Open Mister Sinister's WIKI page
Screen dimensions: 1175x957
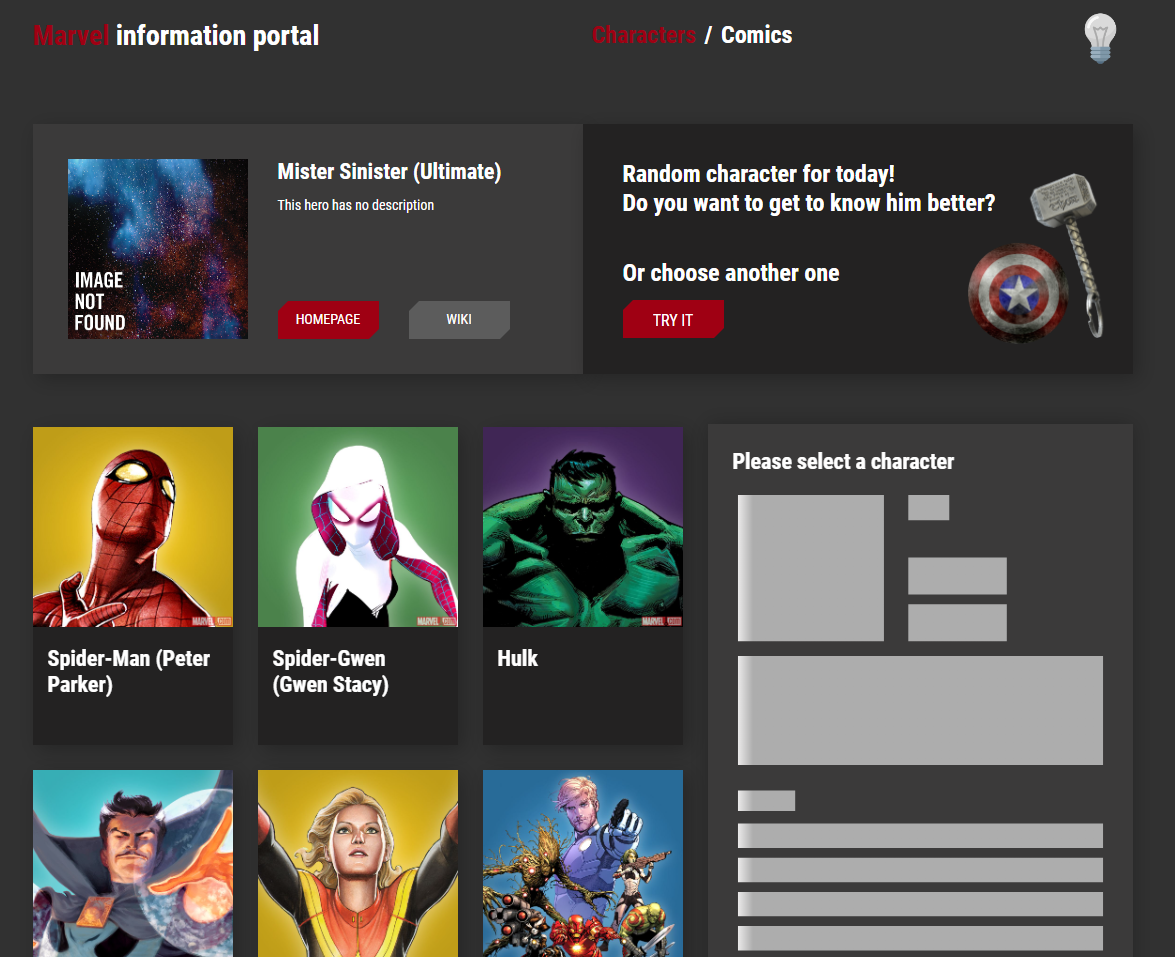[458, 319]
